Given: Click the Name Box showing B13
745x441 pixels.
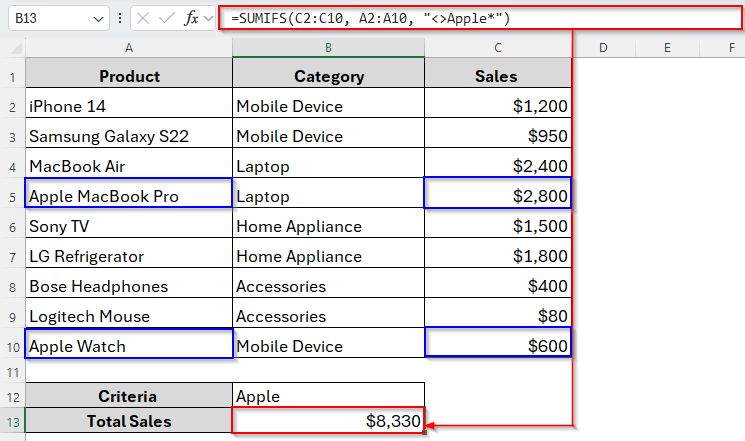Looking at the screenshot, I should [45, 18].
